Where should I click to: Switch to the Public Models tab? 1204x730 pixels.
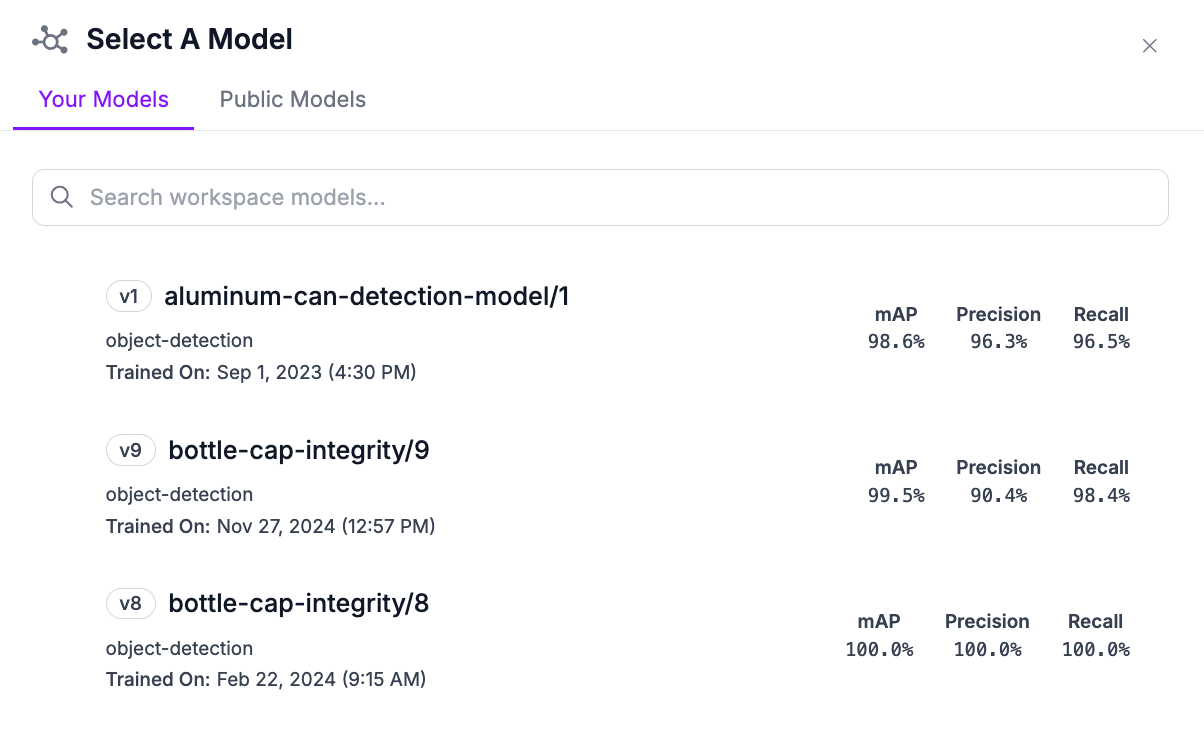click(293, 100)
